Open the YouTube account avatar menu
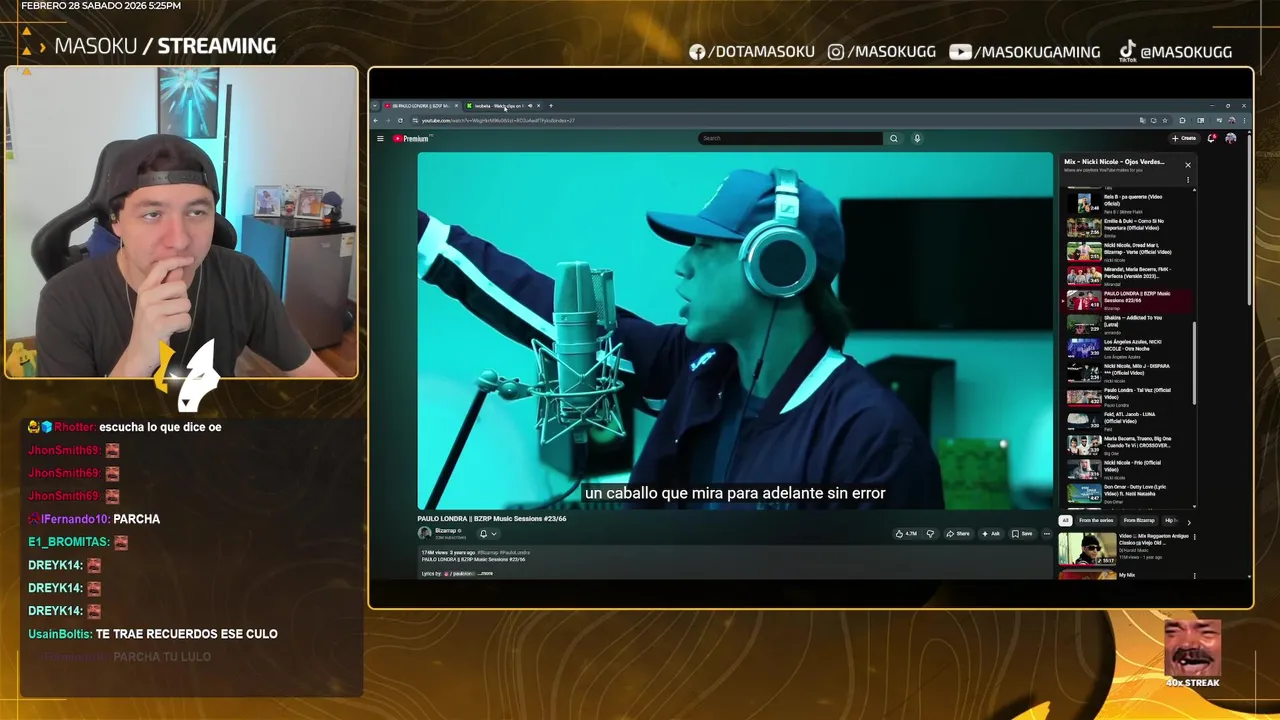The width and height of the screenshot is (1280, 720). pos(1231,138)
